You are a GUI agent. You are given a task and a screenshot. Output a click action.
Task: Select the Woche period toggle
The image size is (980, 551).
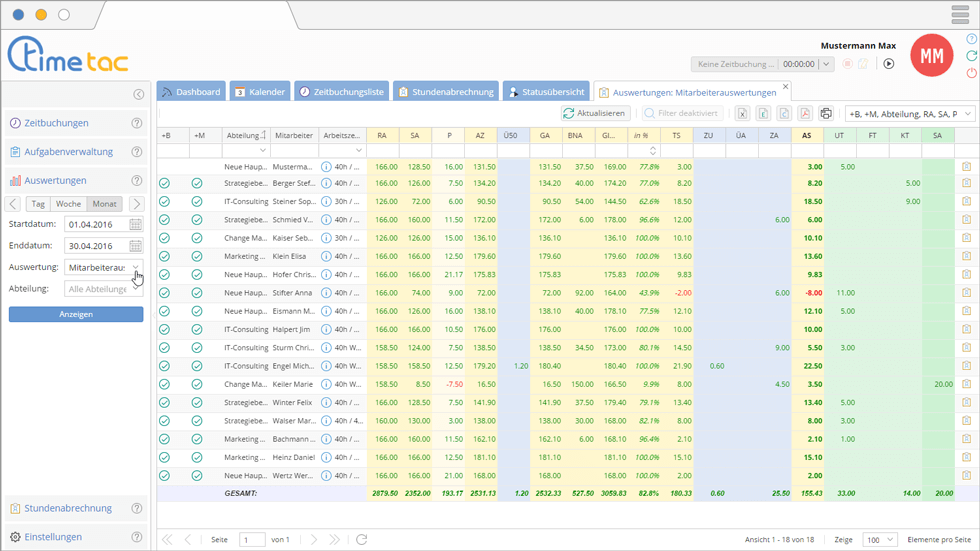69,204
